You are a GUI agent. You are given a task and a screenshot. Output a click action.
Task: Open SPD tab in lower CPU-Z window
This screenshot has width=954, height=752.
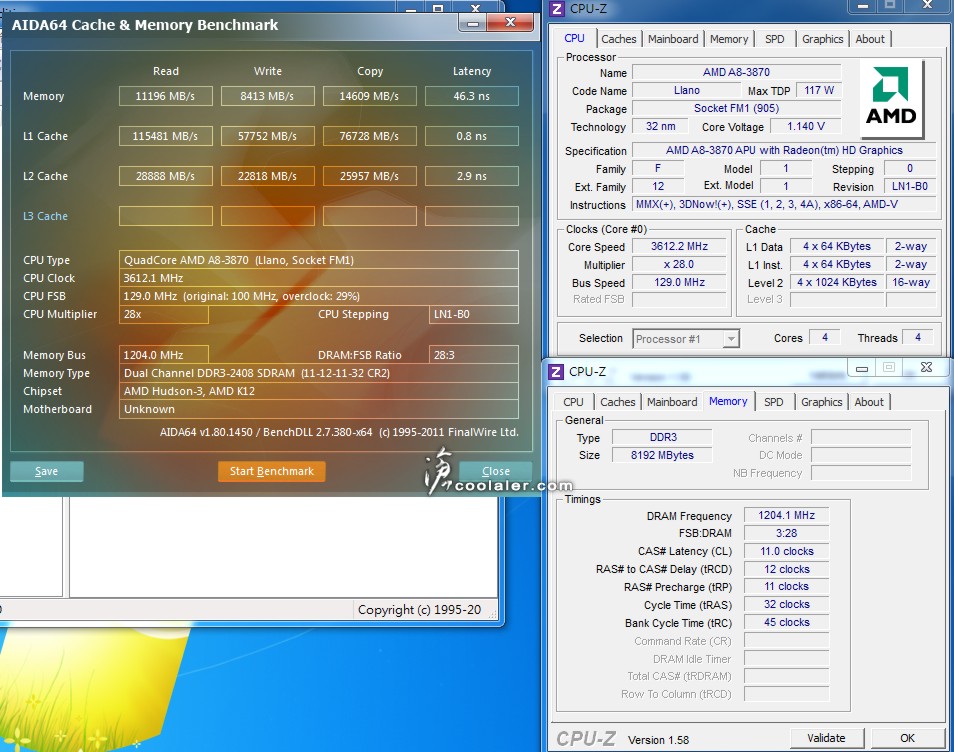point(774,402)
